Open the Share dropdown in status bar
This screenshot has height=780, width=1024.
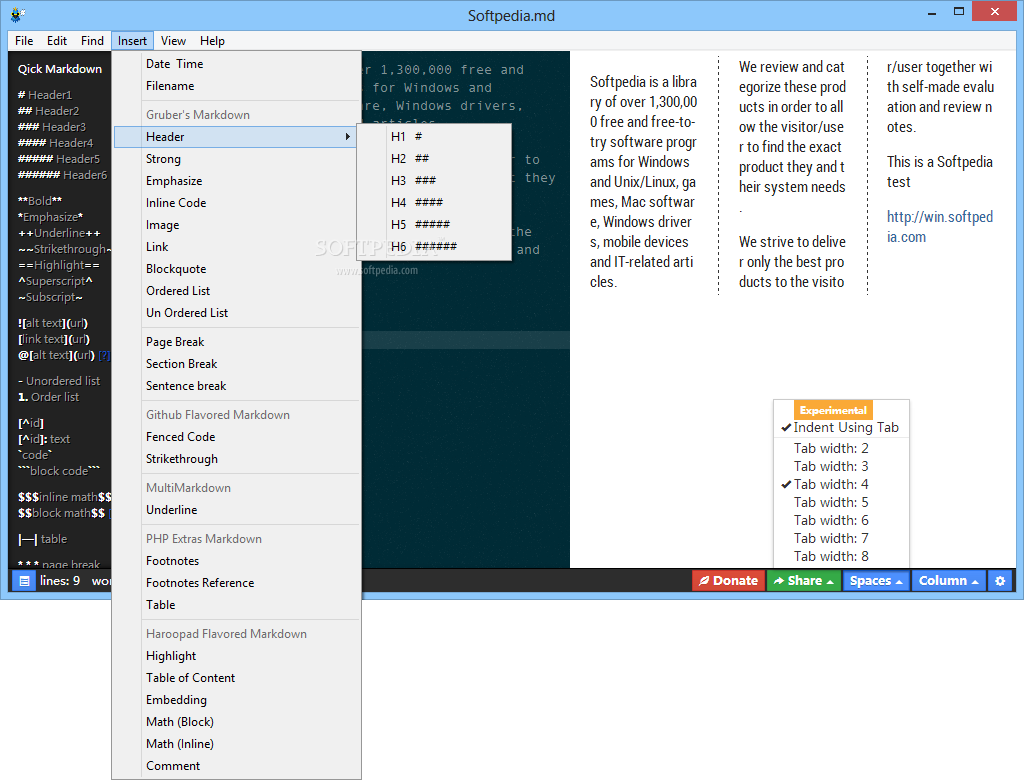[803, 581]
